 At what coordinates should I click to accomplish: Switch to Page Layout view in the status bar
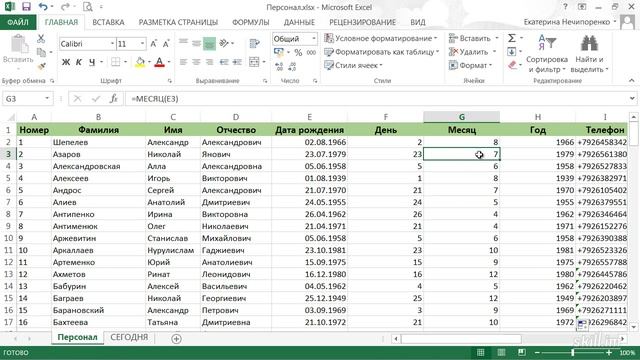501,352
